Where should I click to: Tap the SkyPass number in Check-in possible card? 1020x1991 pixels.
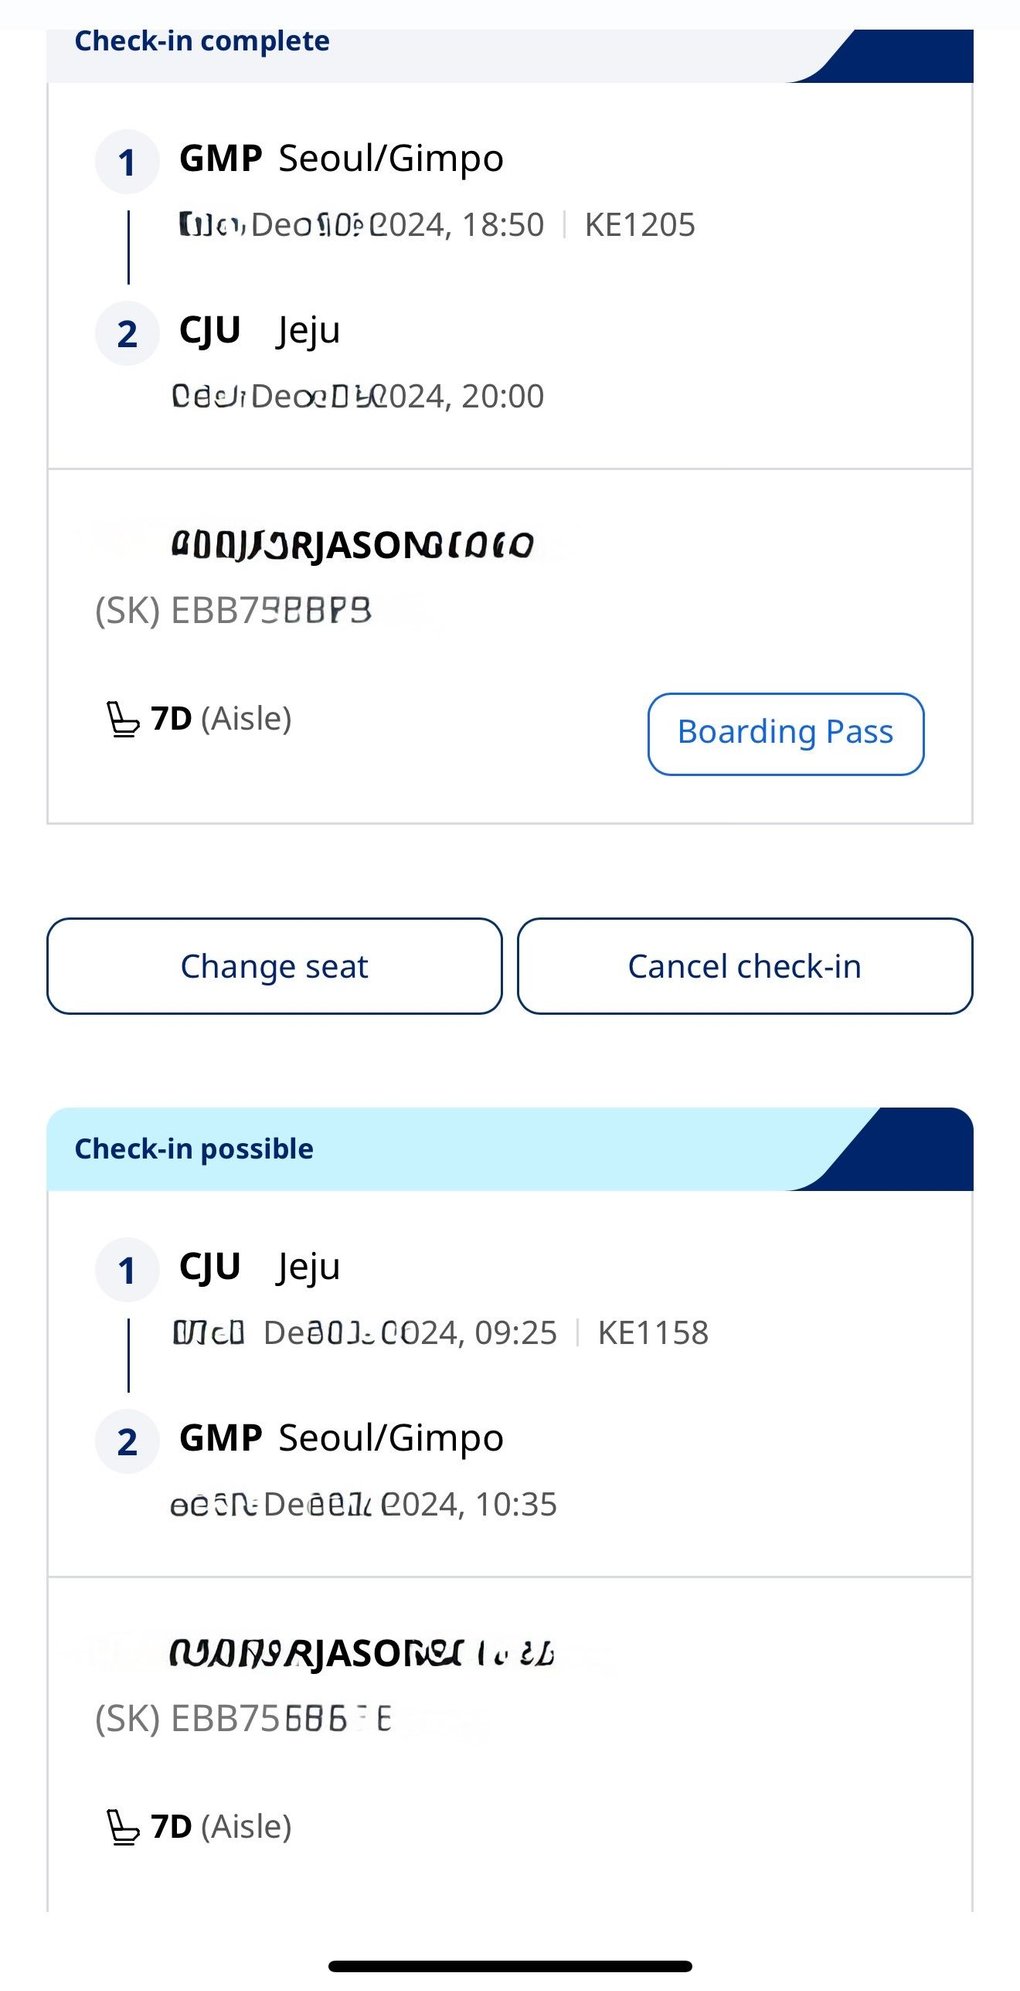pyautogui.click(x=243, y=1719)
